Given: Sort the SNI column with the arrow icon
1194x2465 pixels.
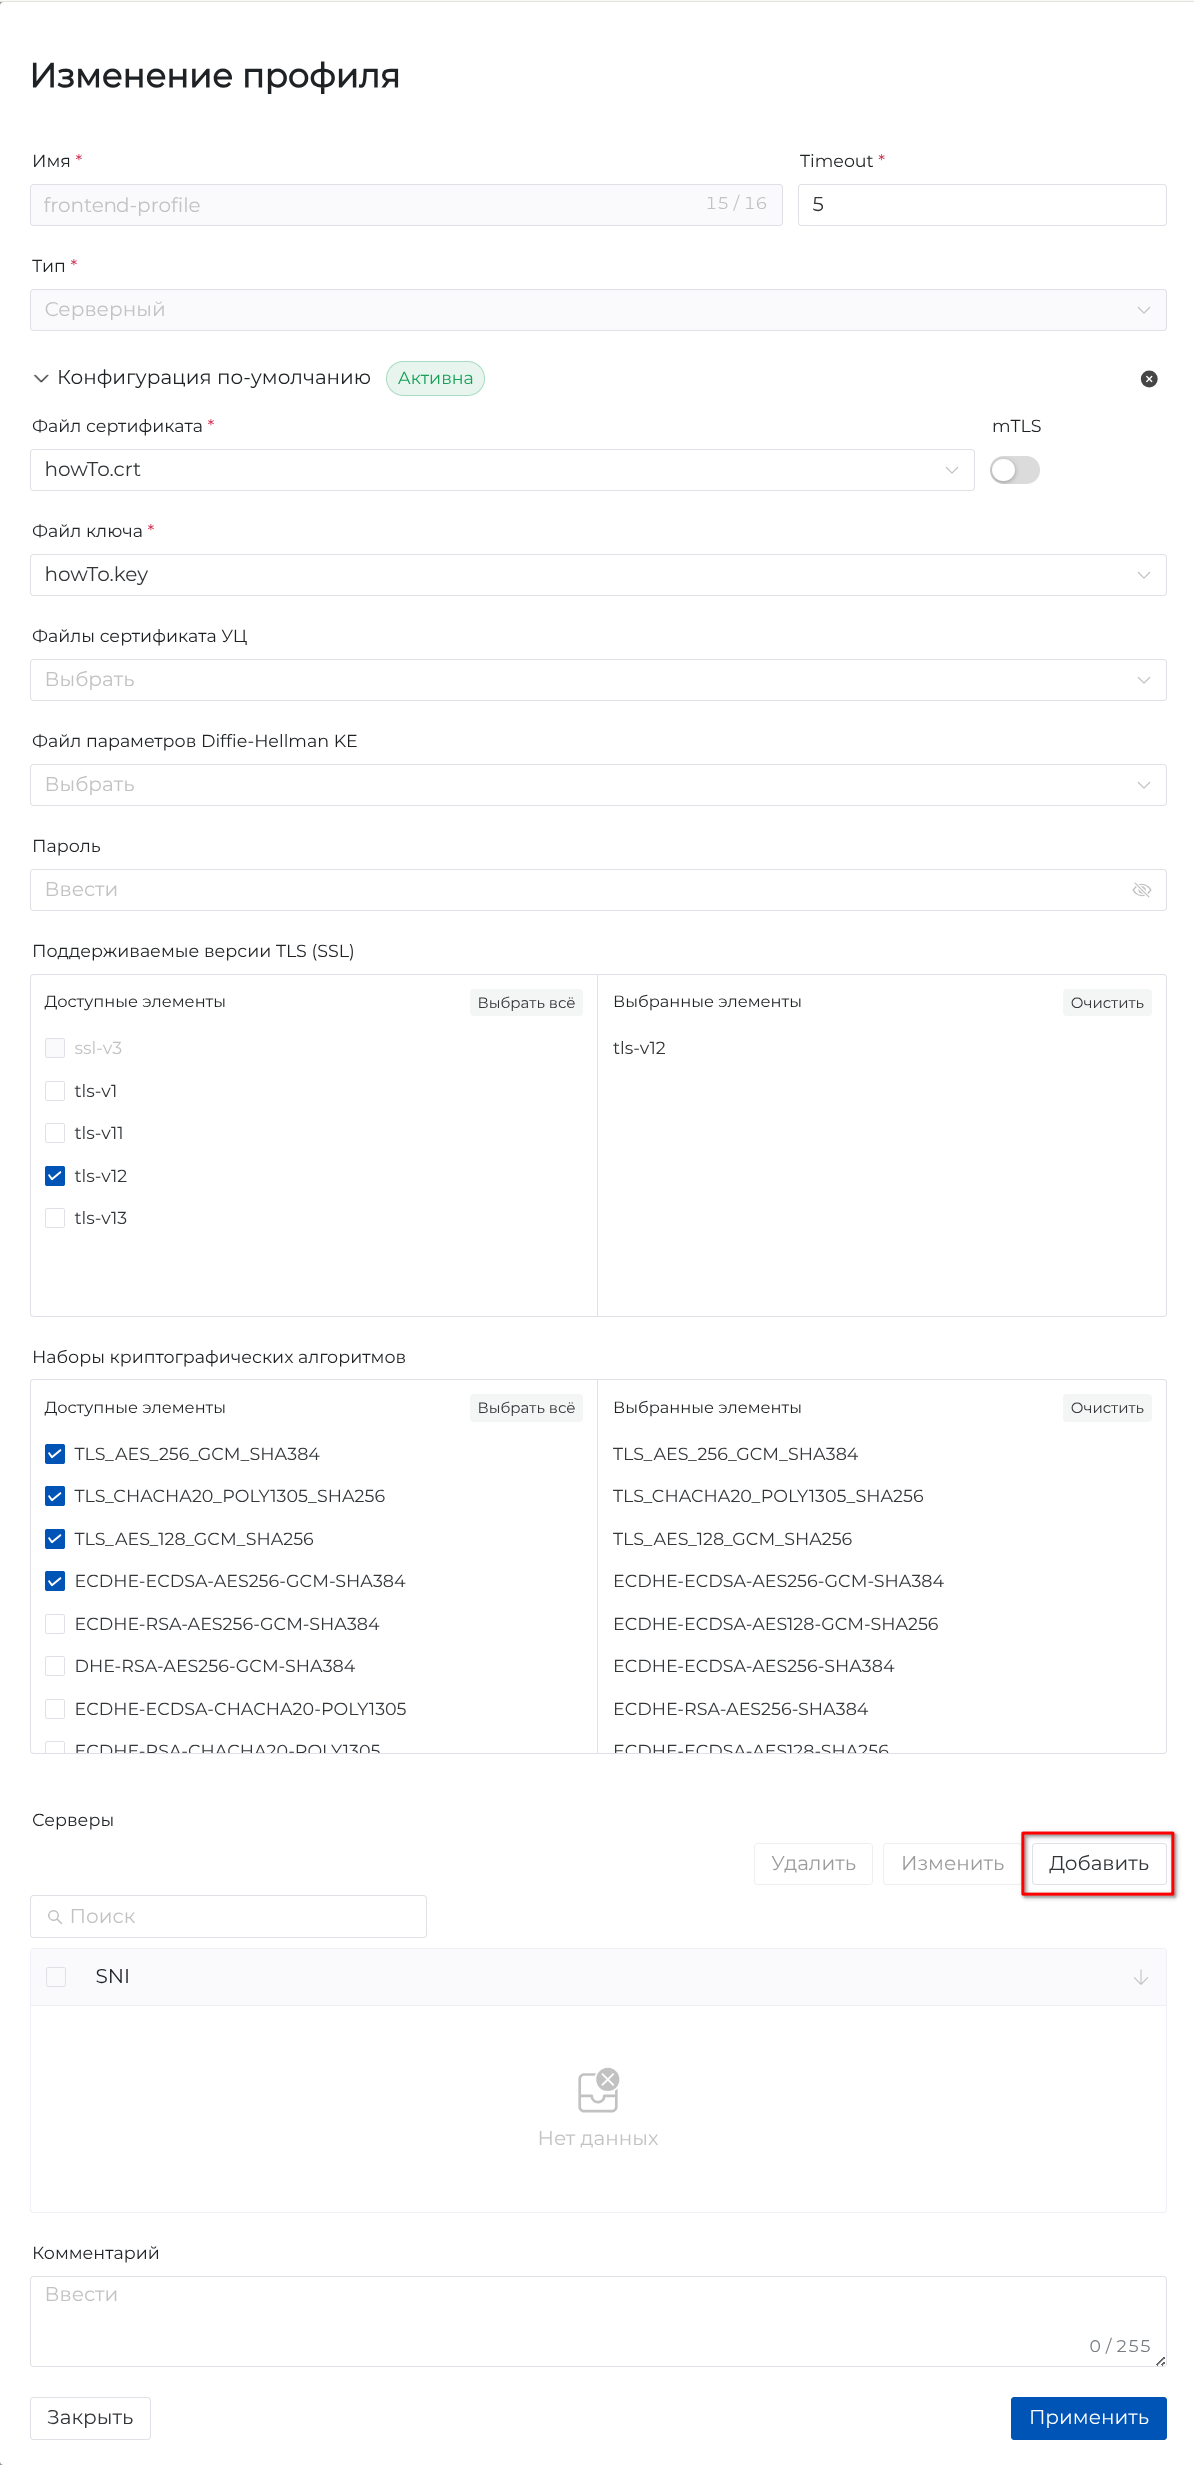Looking at the screenshot, I should click(x=1140, y=1977).
